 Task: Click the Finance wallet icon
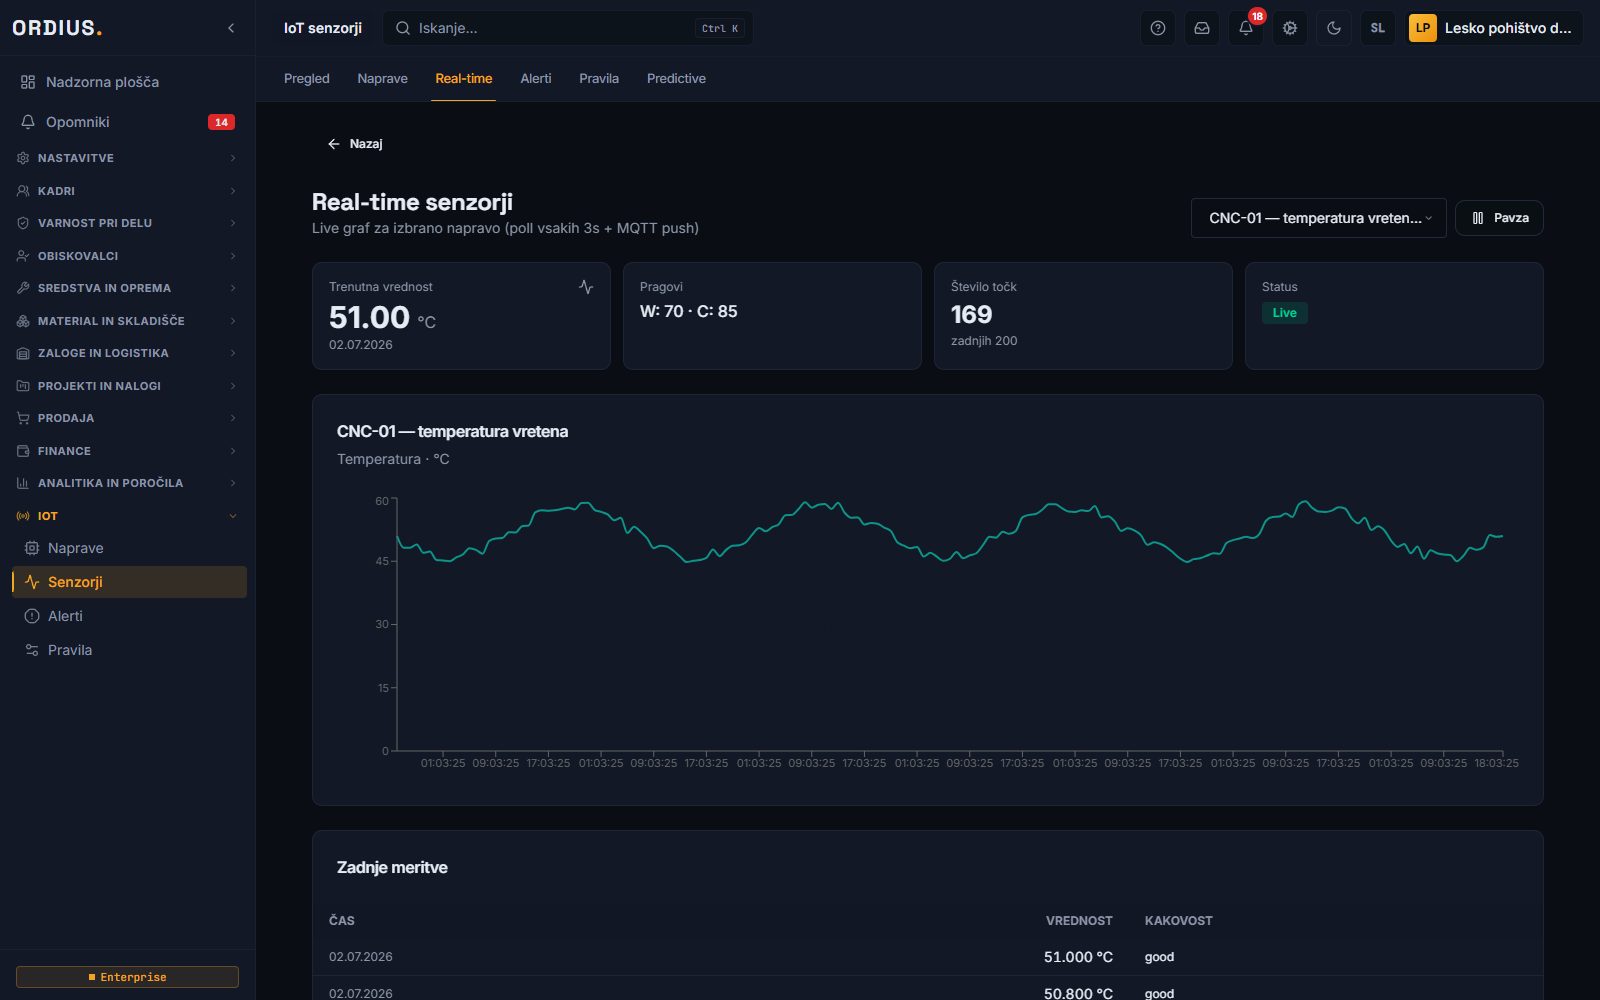23,451
